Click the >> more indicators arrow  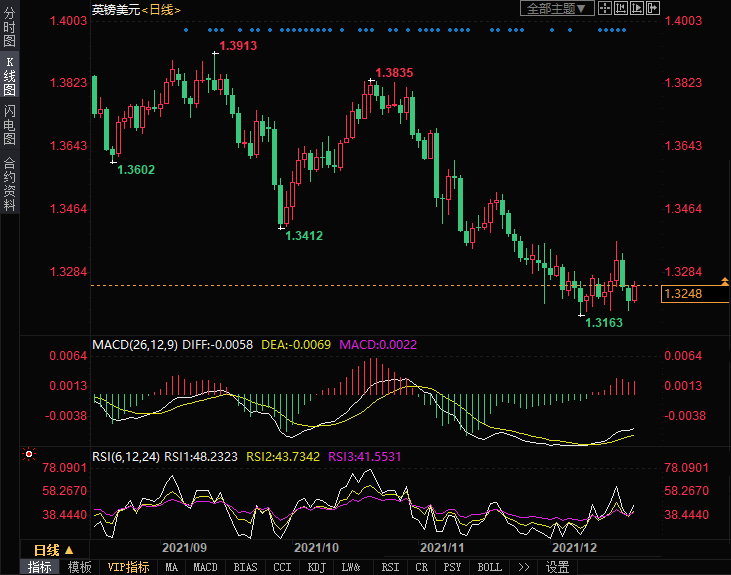click(x=523, y=567)
